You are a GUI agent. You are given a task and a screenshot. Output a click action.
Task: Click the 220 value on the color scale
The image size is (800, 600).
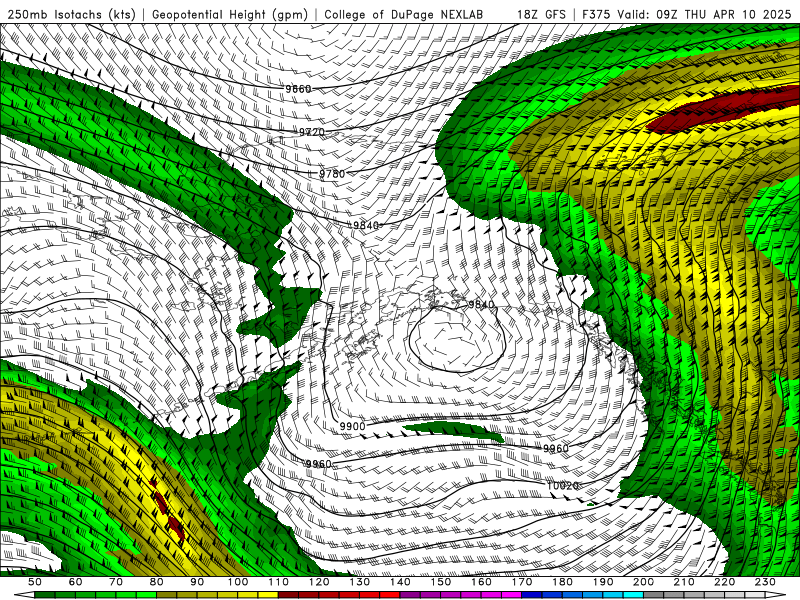[x=724, y=582]
